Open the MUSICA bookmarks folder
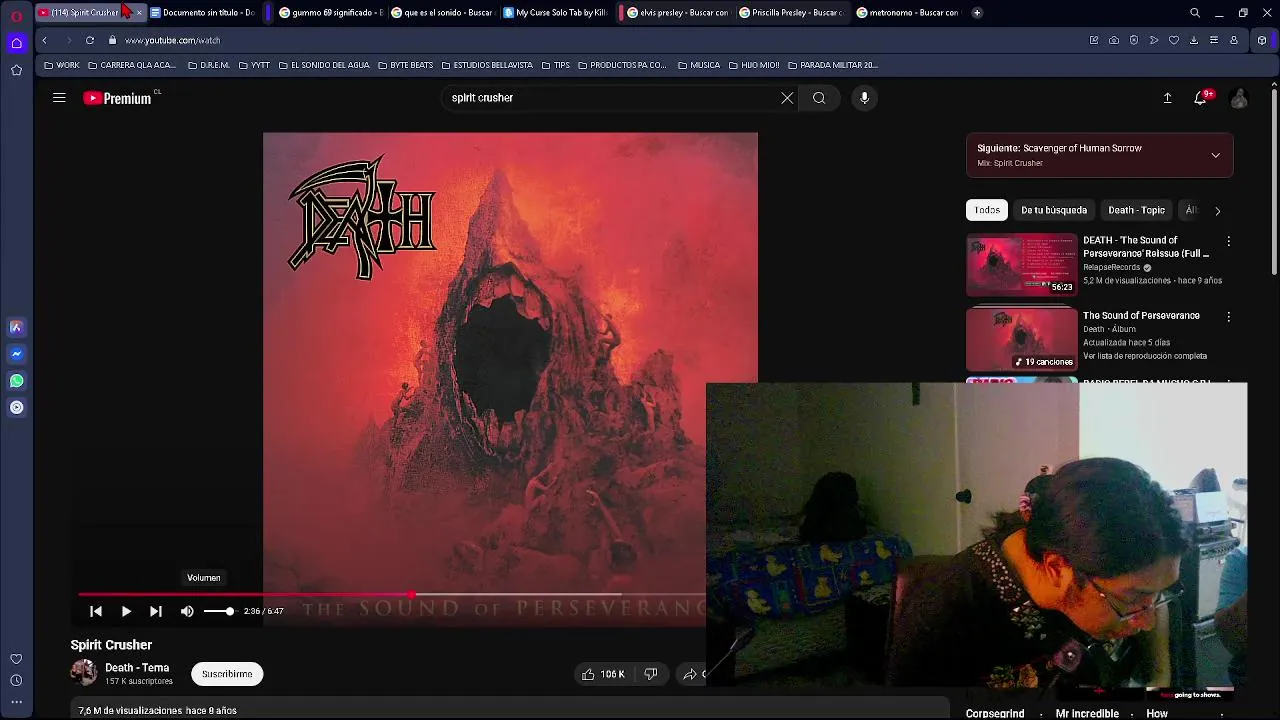The image size is (1280, 720). pyautogui.click(x=699, y=65)
